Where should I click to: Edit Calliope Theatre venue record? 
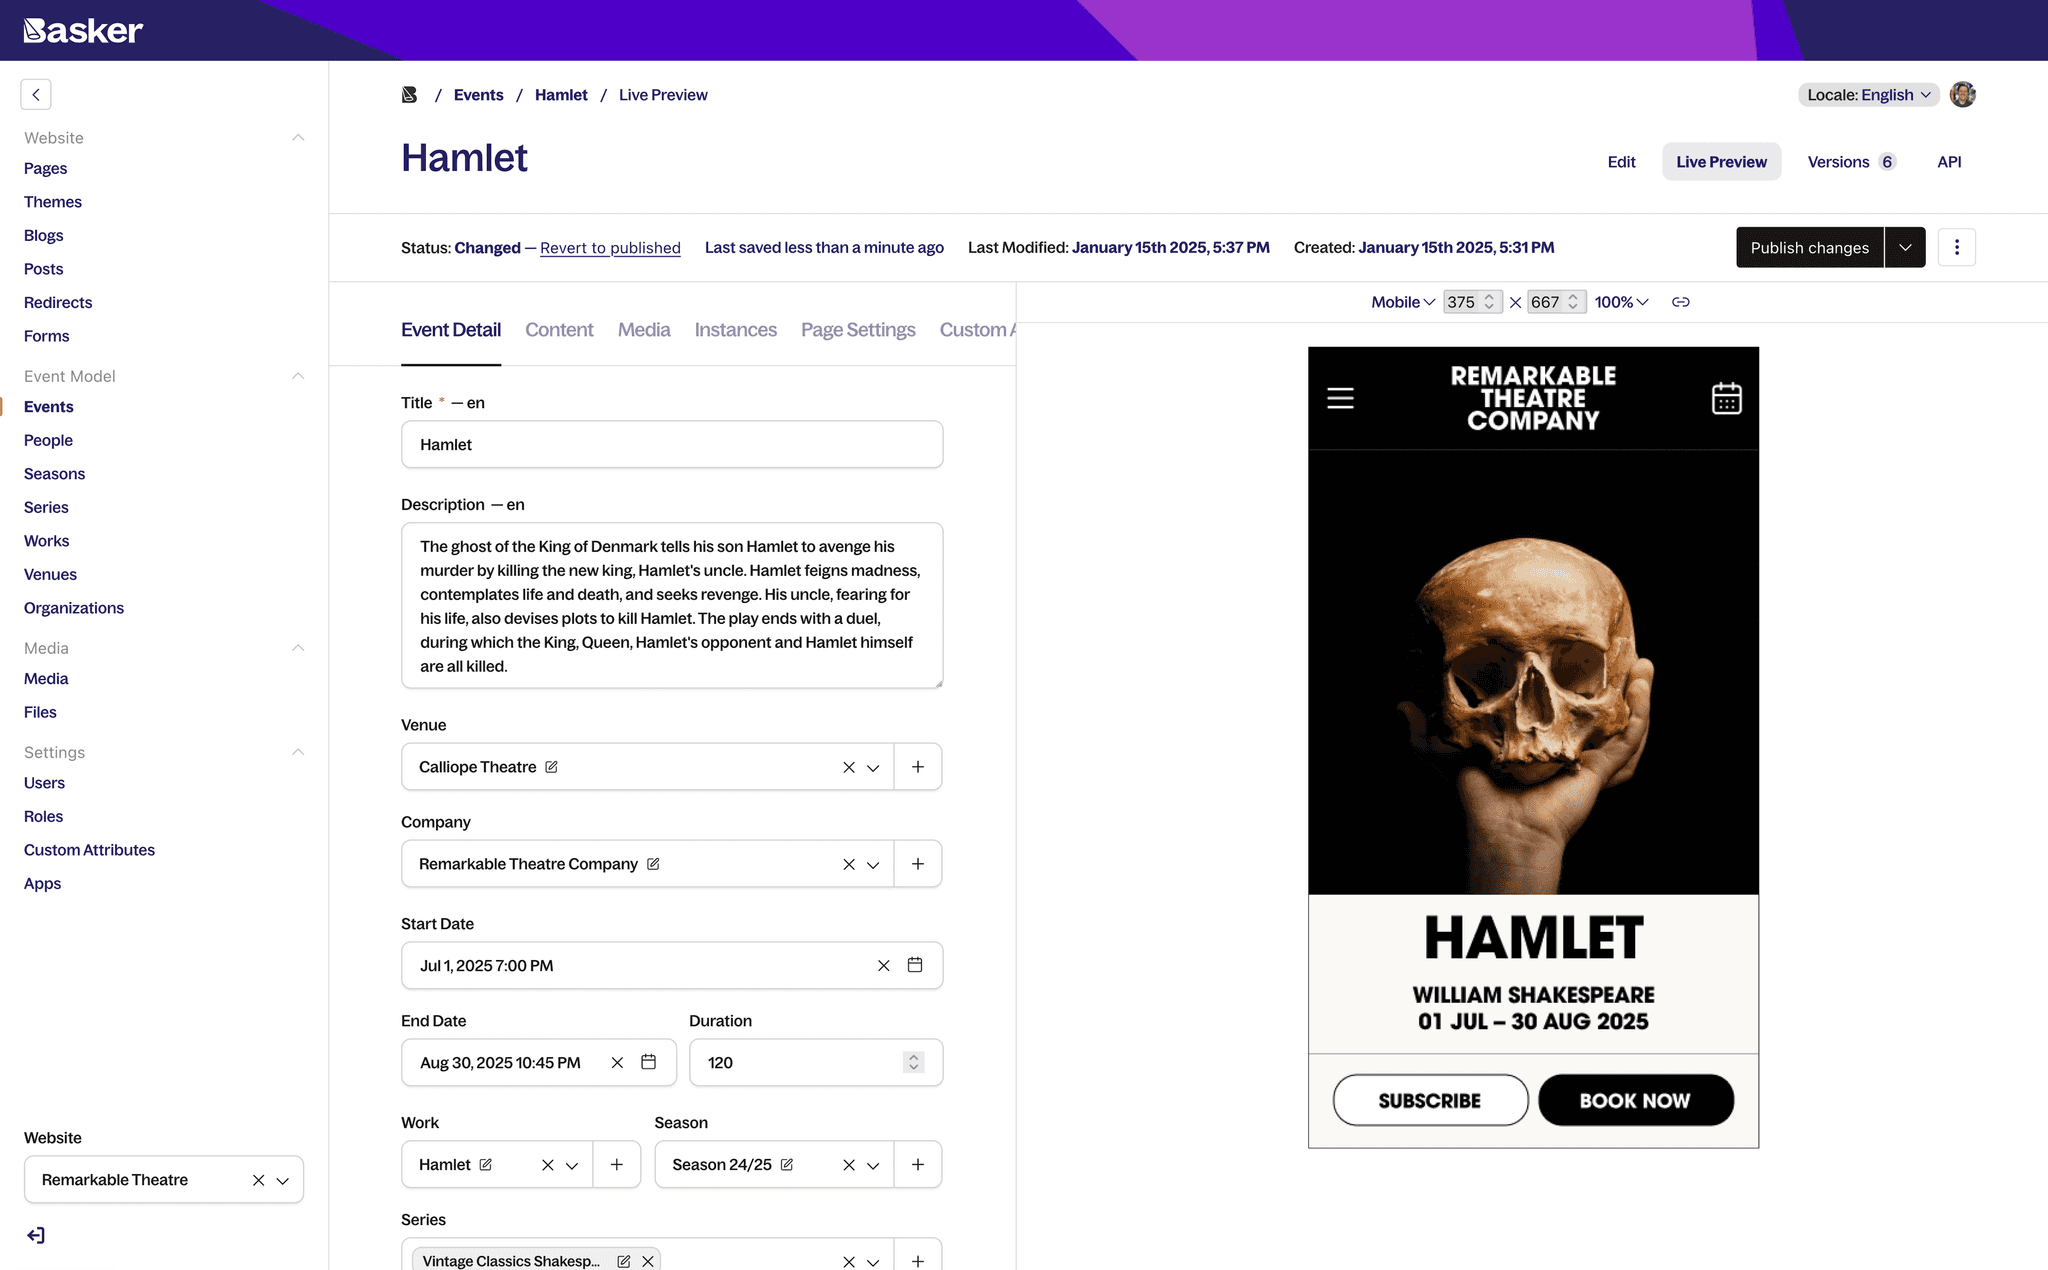tap(551, 767)
